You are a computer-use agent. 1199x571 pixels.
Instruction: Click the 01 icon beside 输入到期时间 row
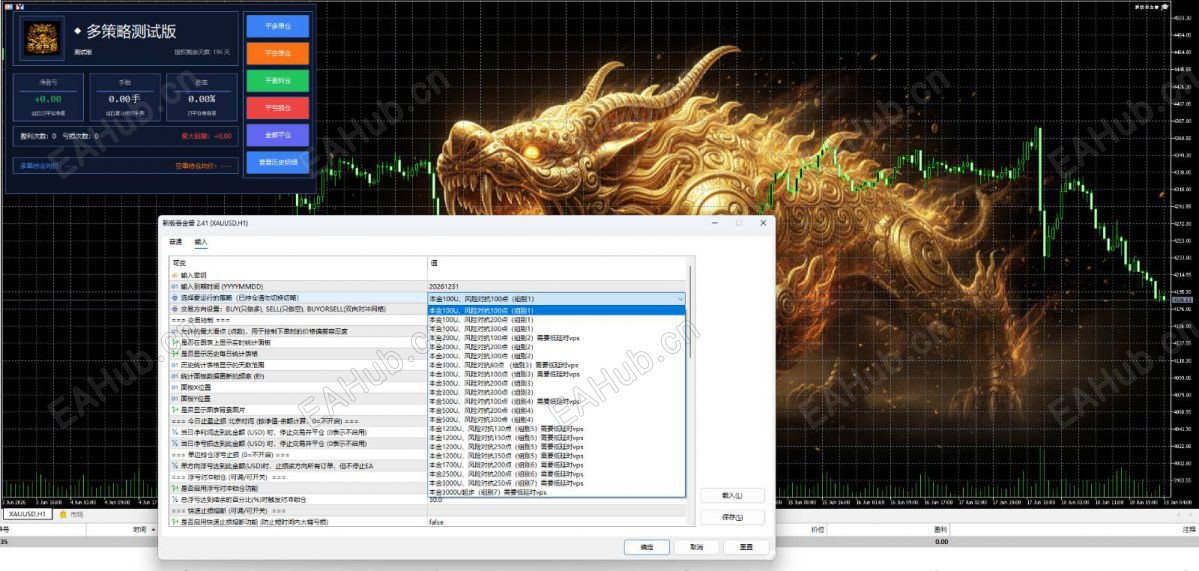point(174,287)
